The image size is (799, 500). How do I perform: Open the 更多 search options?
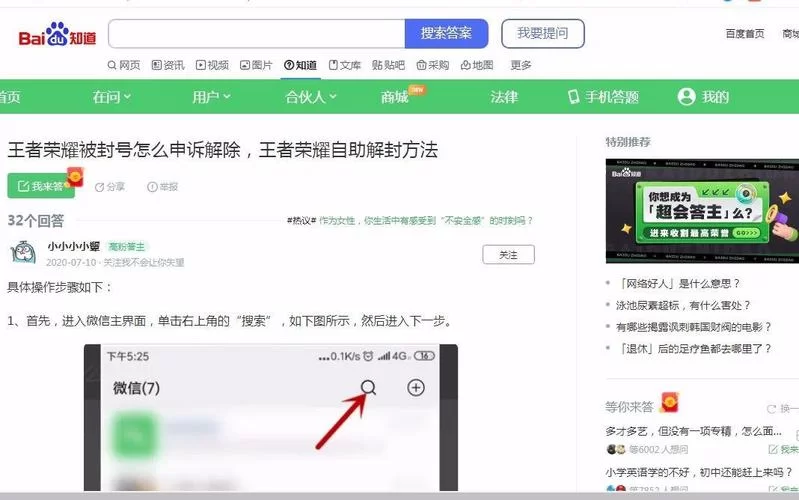coord(521,65)
